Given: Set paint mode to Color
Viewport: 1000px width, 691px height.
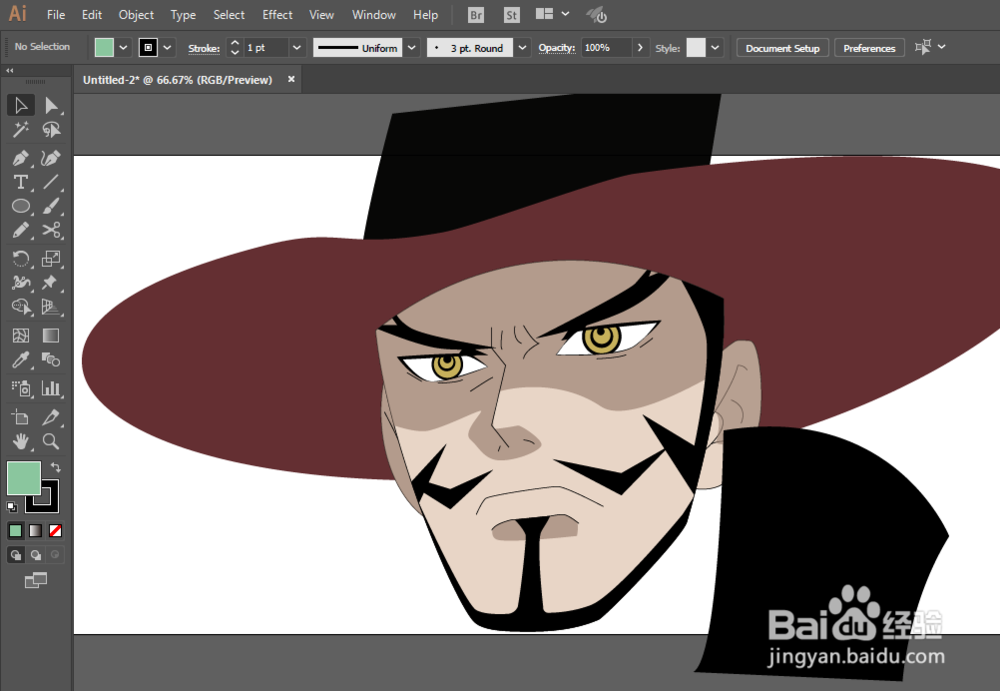Looking at the screenshot, I should click(15, 531).
